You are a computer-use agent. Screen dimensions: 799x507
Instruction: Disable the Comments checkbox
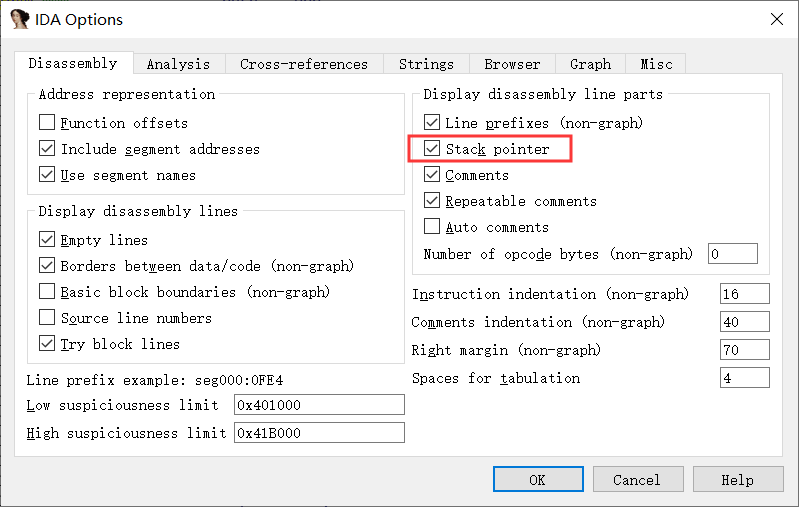click(x=432, y=174)
